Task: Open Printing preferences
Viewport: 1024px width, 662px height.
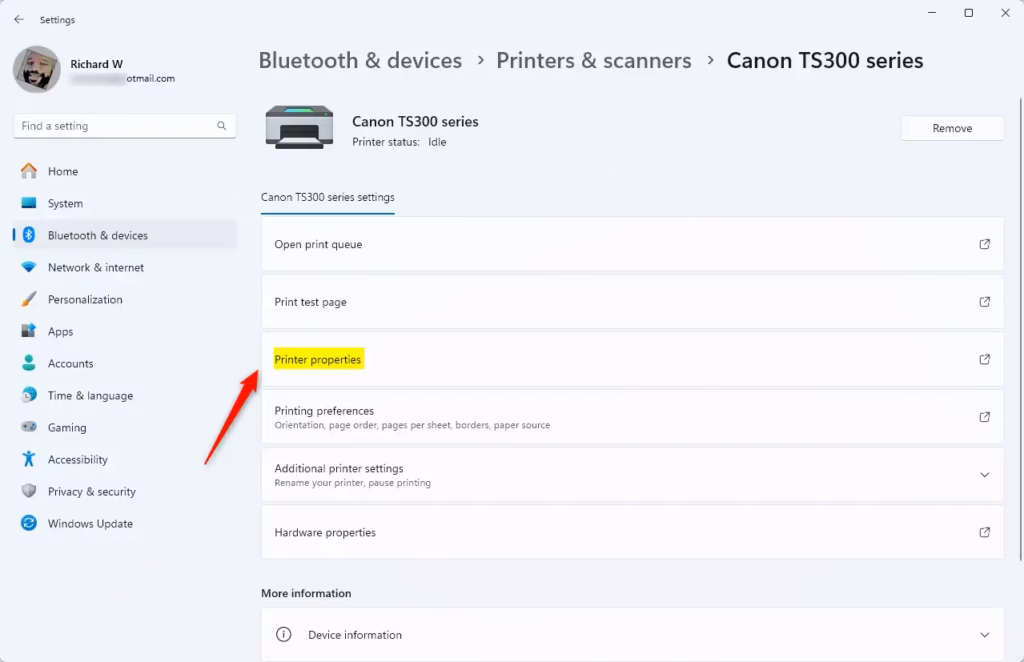Action: [x=632, y=417]
